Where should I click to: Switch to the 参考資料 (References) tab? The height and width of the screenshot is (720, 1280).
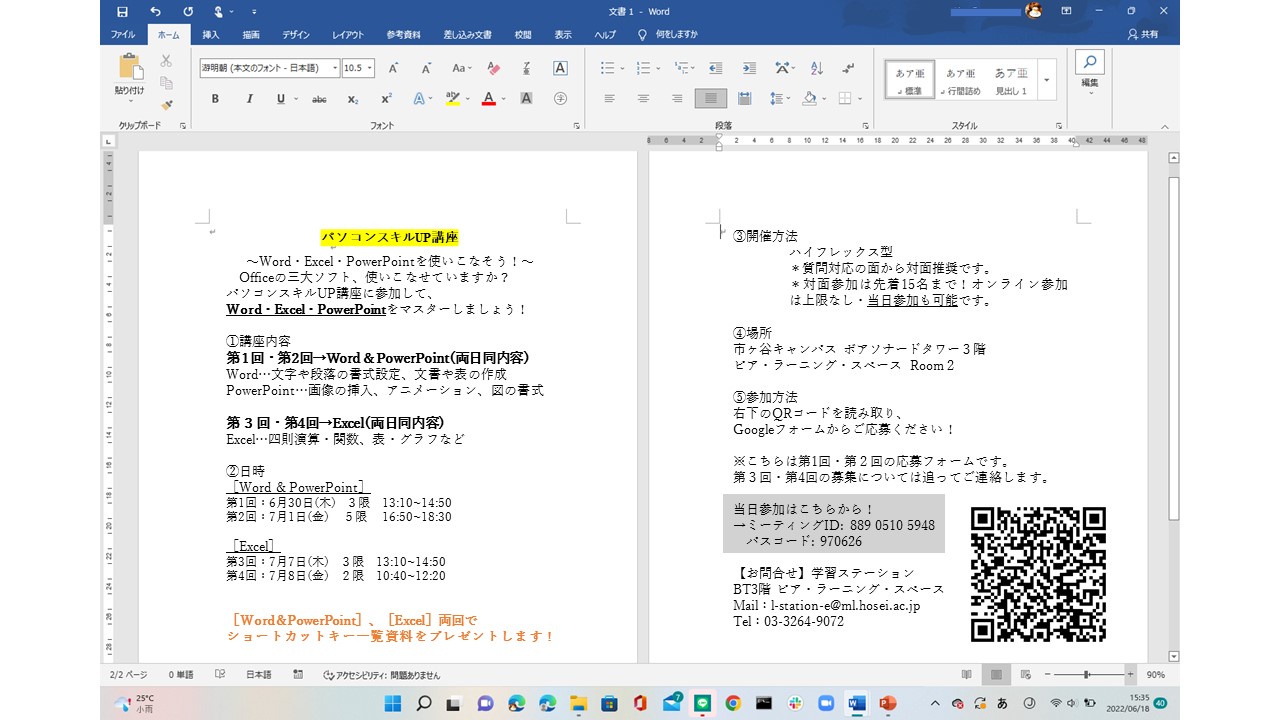click(x=404, y=34)
